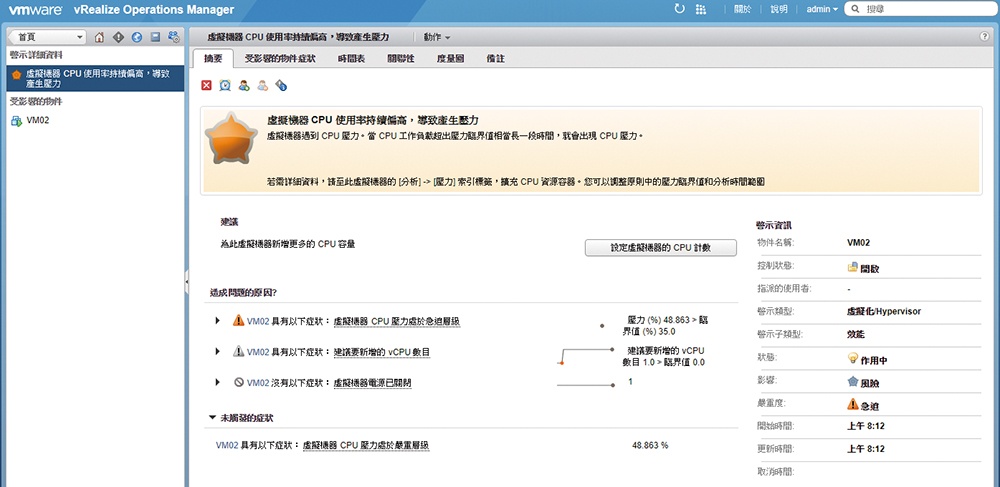Click the Home icon in the left toolbar
1000x487 pixels.
[x=99, y=37]
